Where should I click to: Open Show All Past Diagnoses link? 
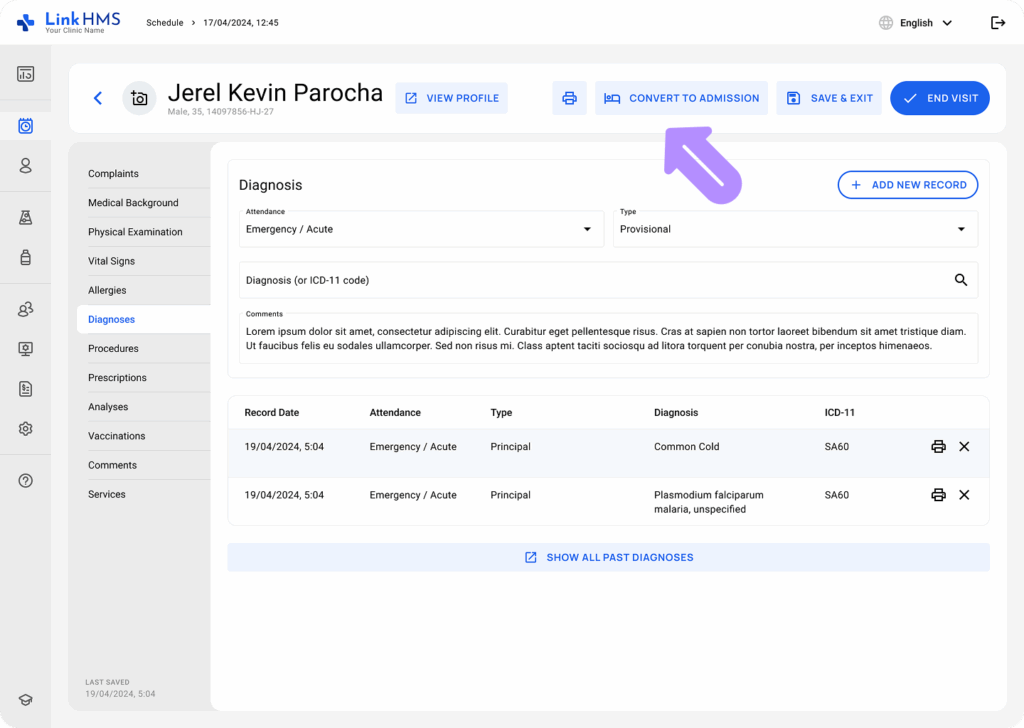608,557
